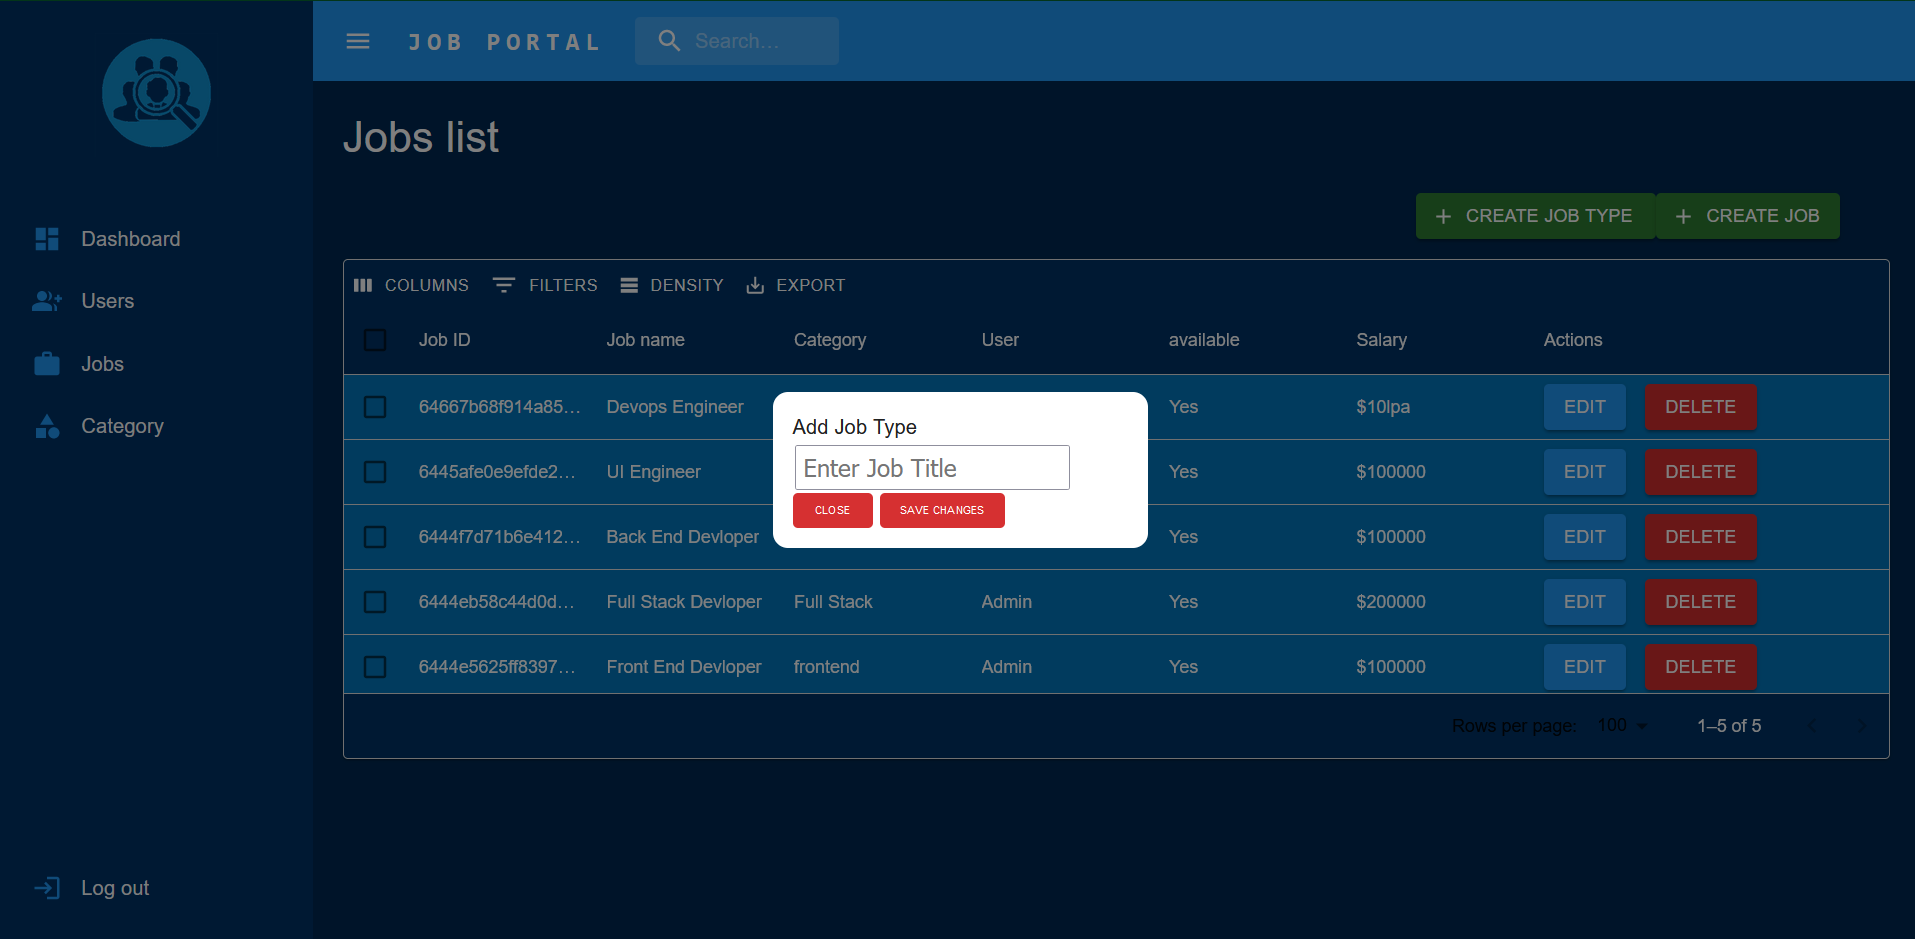
Task: Check the select-all checkbox in the header
Action: (375, 340)
